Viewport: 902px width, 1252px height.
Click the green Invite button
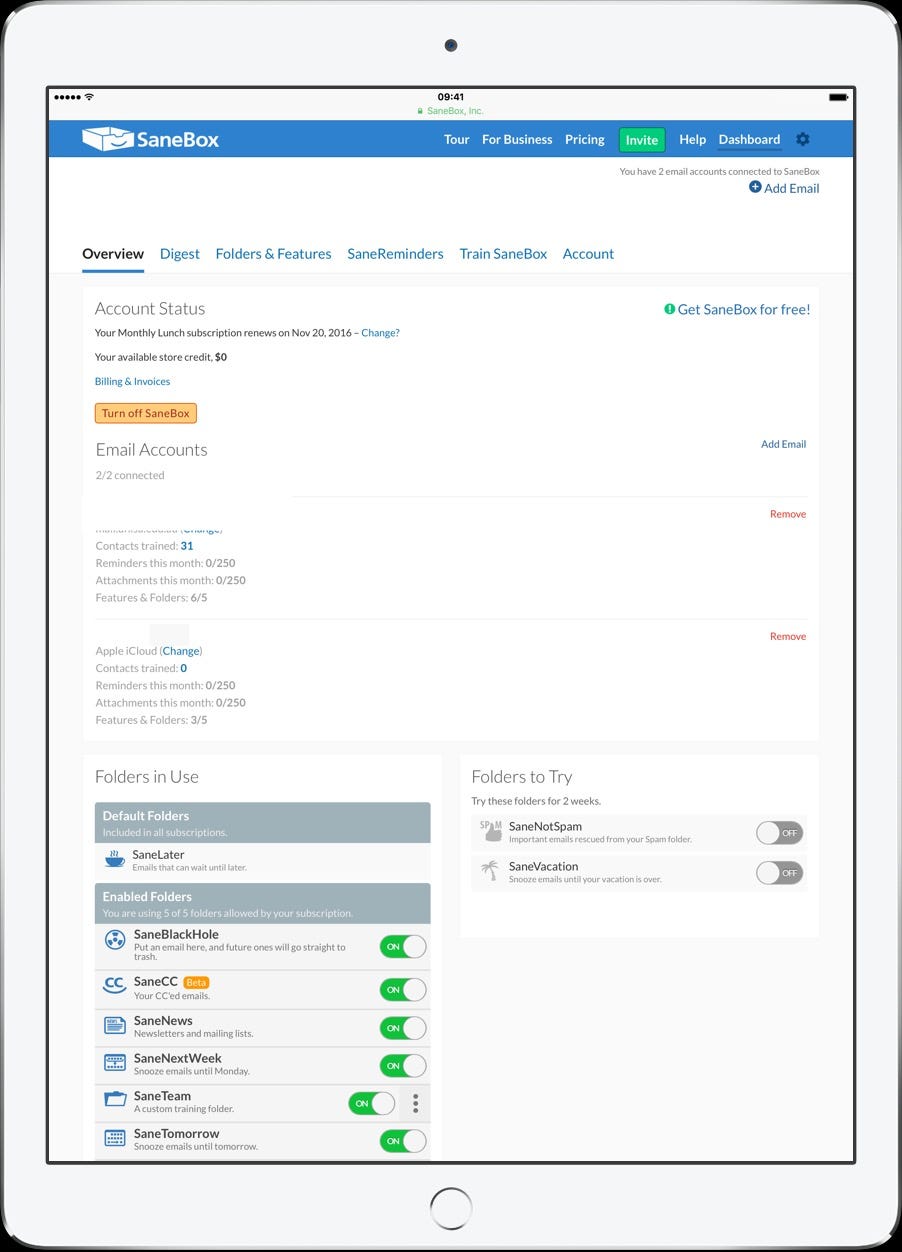pyautogui.click(x=642, y=140)
